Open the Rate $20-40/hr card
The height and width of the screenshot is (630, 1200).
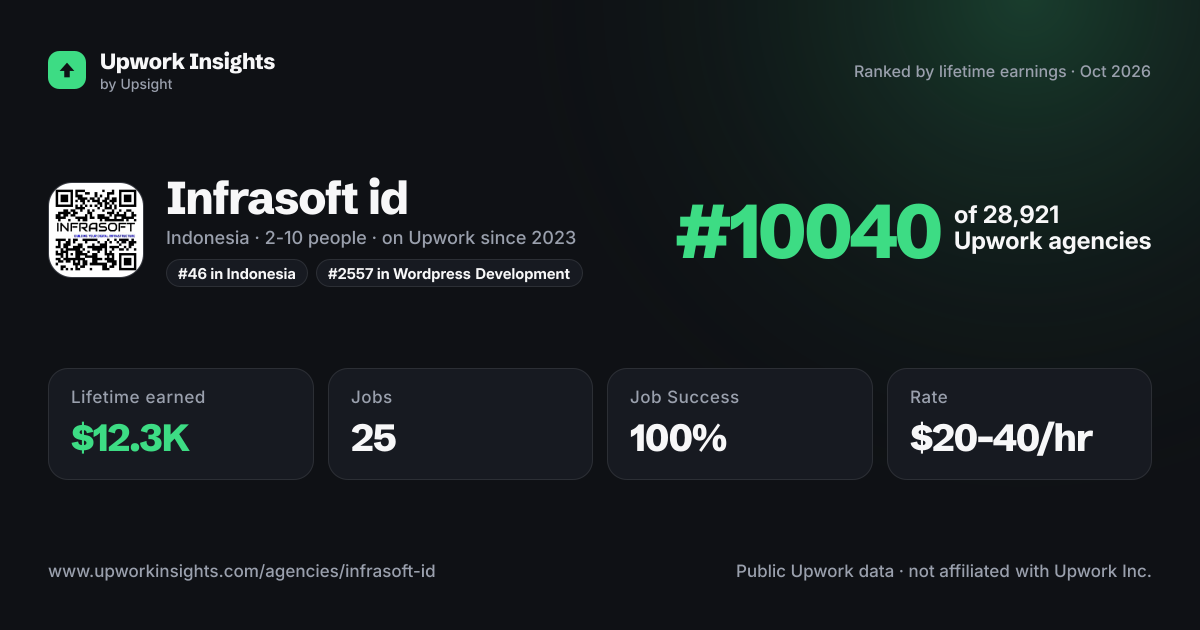[1019, 424]
